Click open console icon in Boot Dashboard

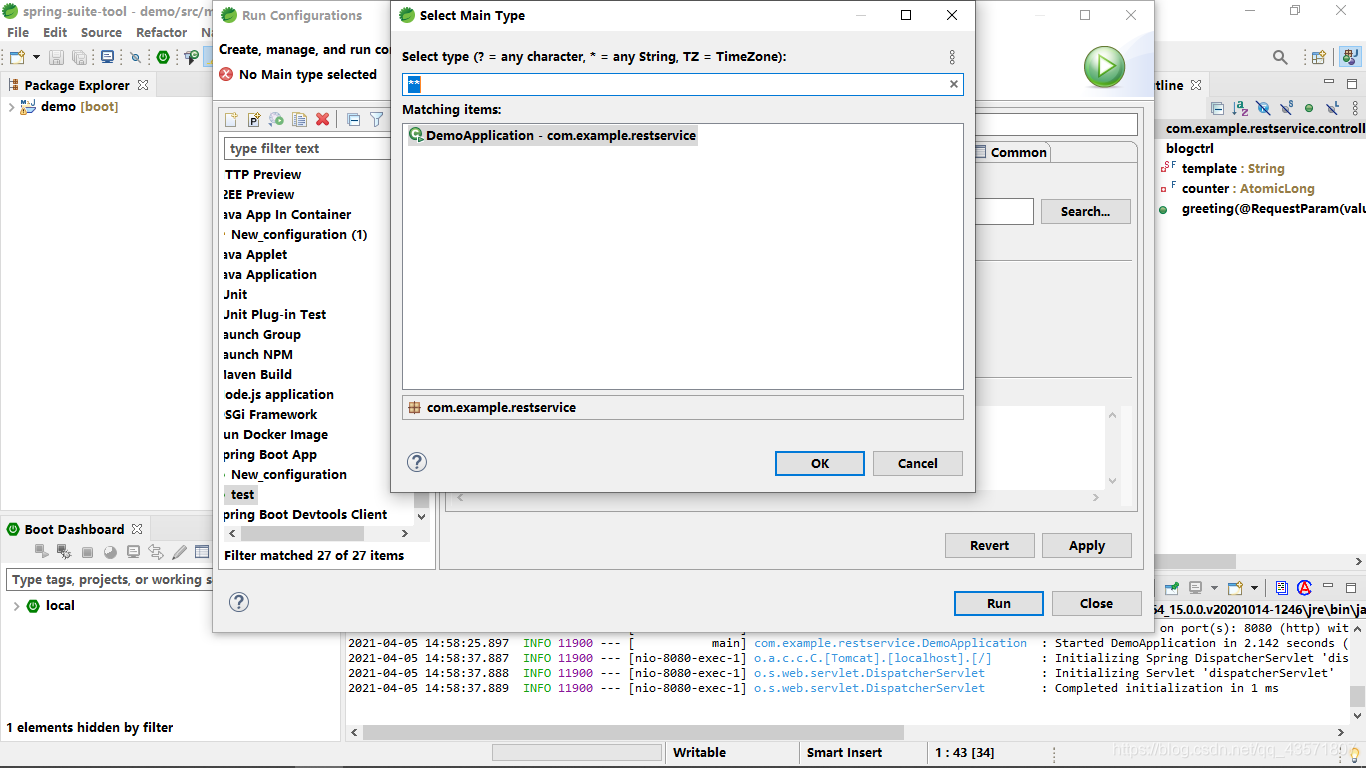133,552
